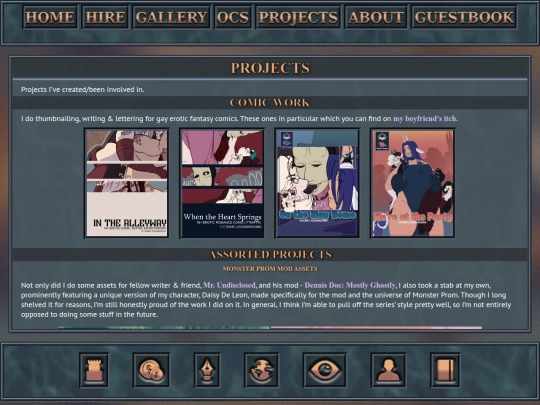The image size is (540, 405).
Task: Visit the GUESTBOOK page
Action: tap(464, 17)
